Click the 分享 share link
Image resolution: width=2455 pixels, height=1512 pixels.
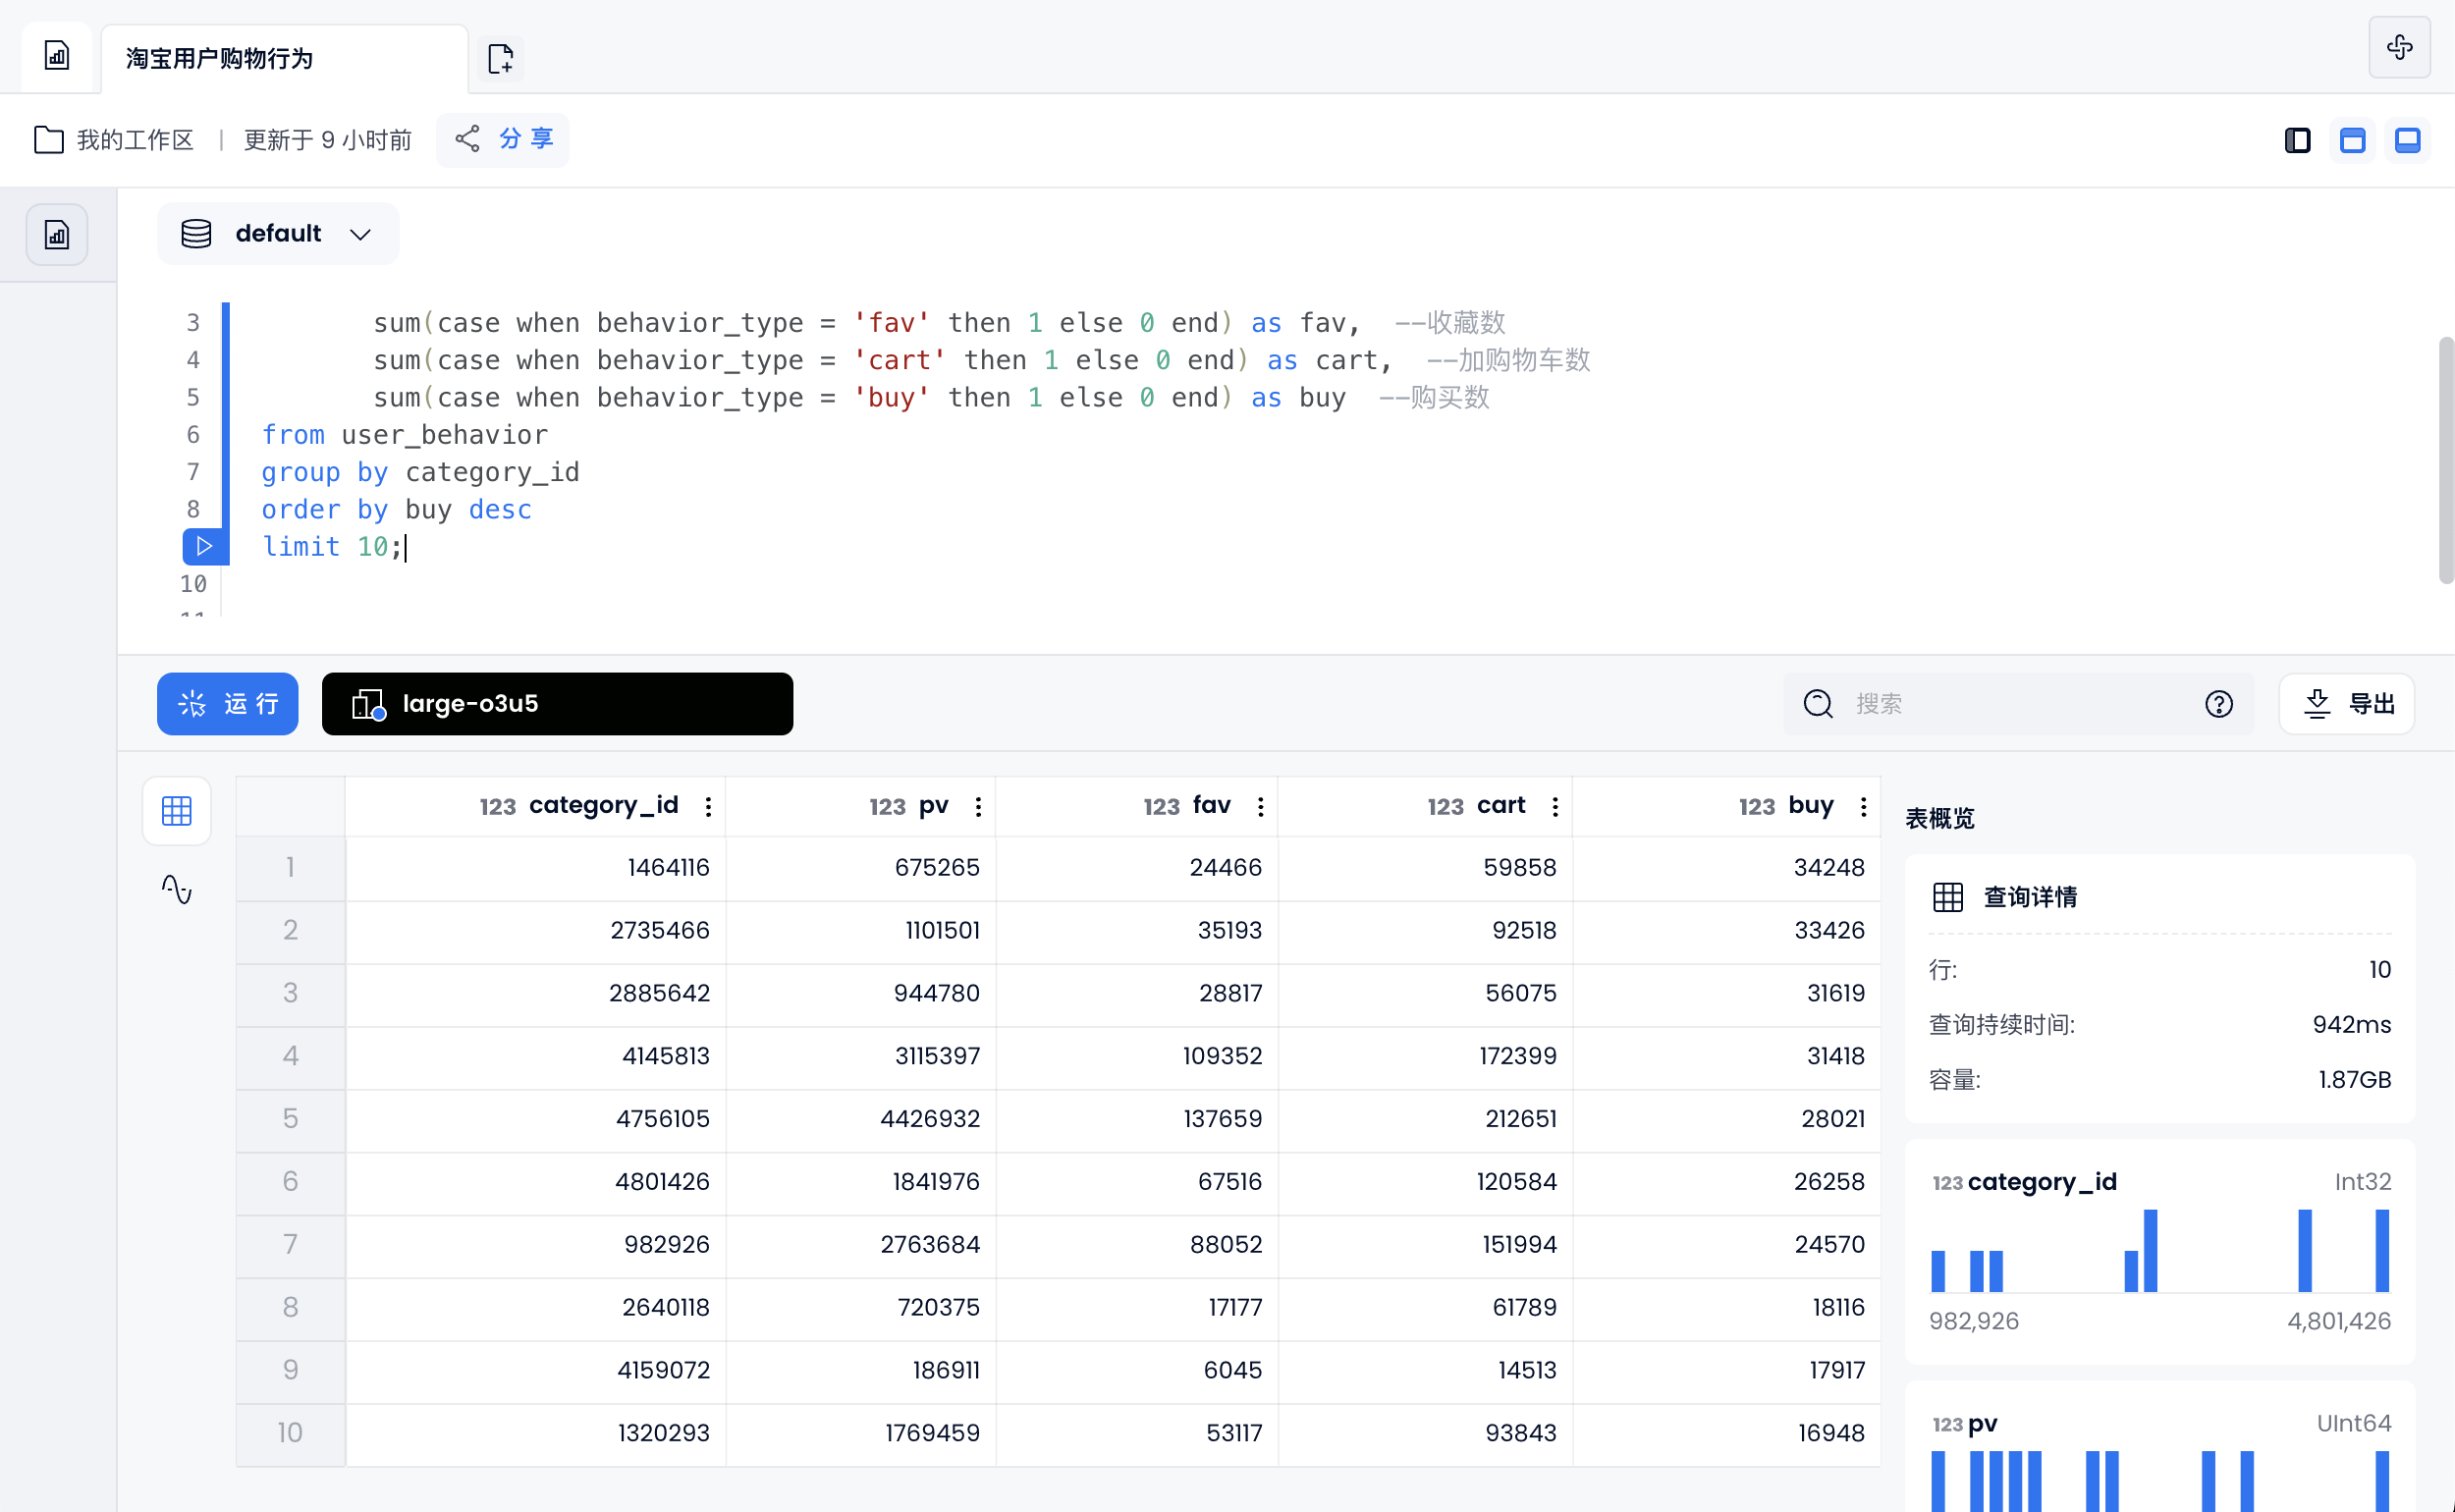click(526, 138)
